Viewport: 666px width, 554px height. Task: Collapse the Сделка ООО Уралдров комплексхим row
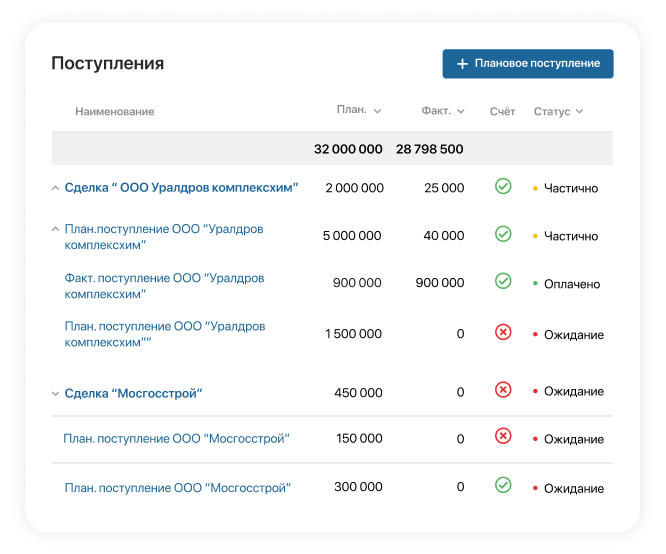55,188
